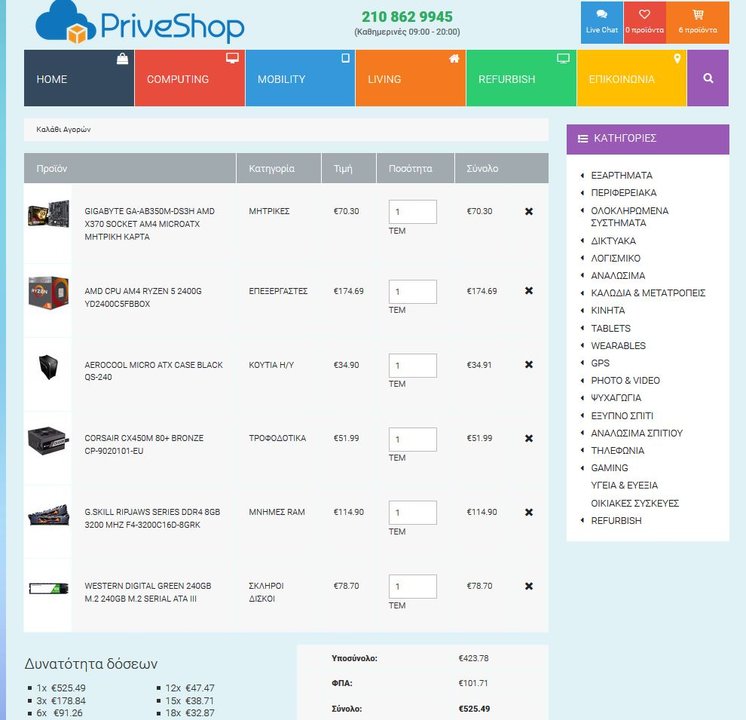Viewport: 746px width, 720px height.
Task: Open the Aerocool black case thumbnail
Action: pos(49,367)
